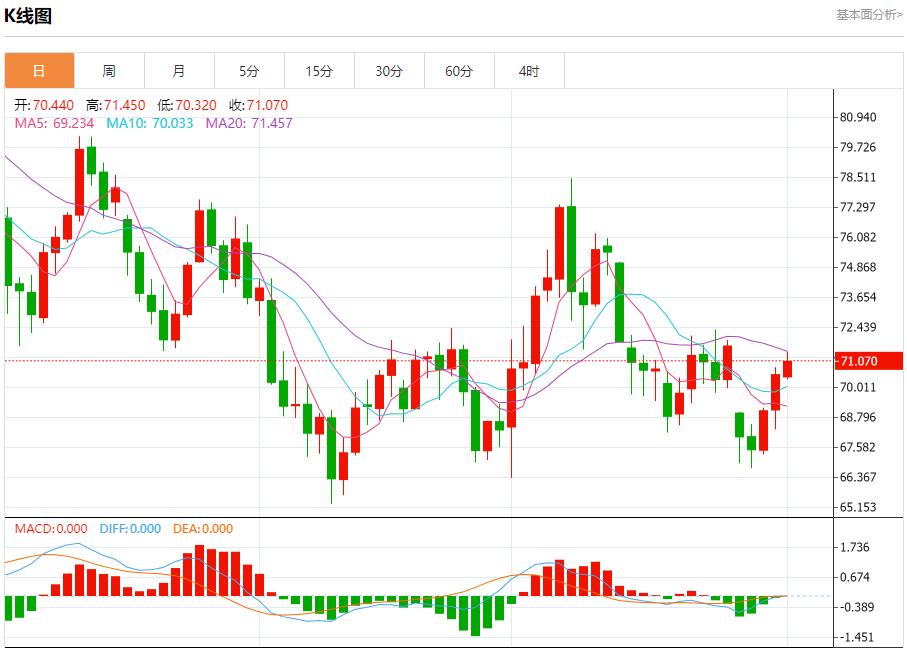Show the 60分 interval chart
This screenshot has width=907, height=648.
click(459, 71)
